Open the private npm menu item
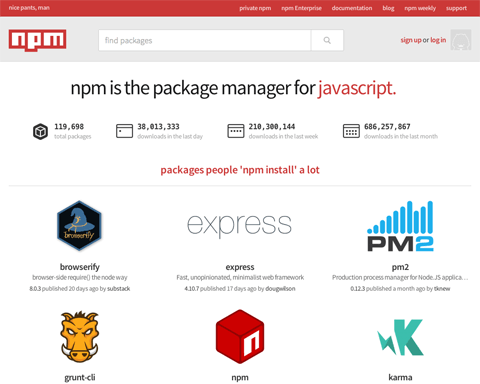The height and width of the screenshot is (384, 480). tap(255, 8)
